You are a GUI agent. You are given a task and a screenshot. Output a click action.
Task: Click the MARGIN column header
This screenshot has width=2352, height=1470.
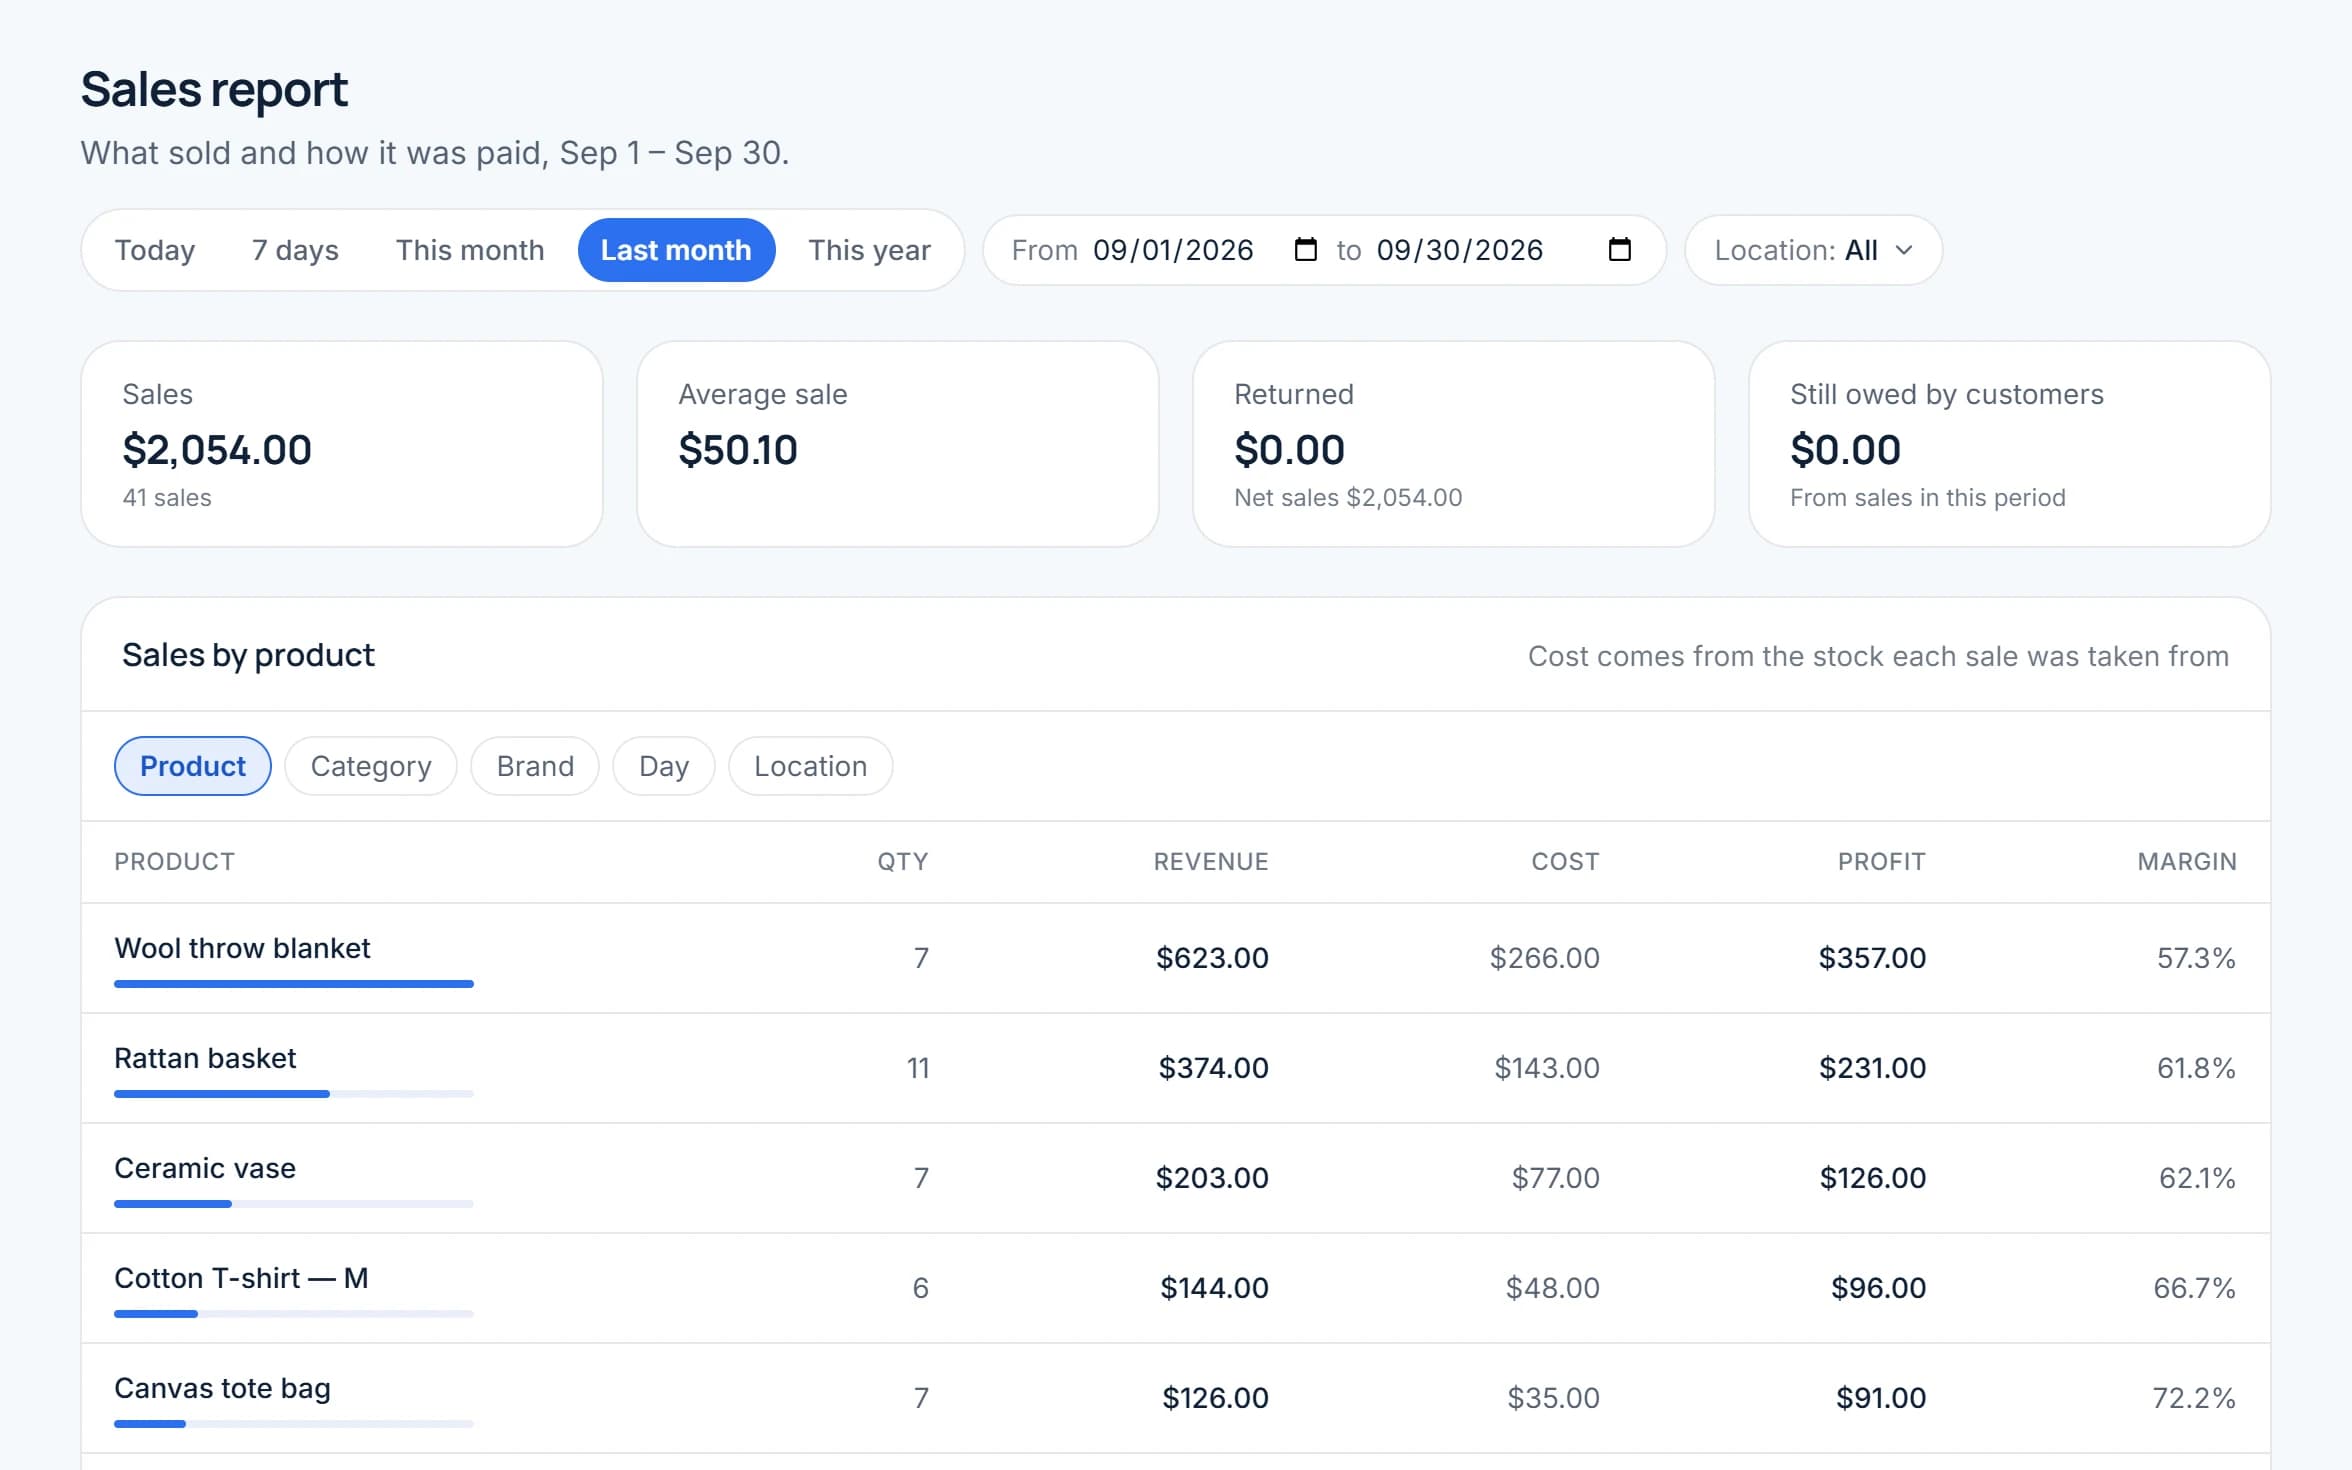coord(2187,862)
